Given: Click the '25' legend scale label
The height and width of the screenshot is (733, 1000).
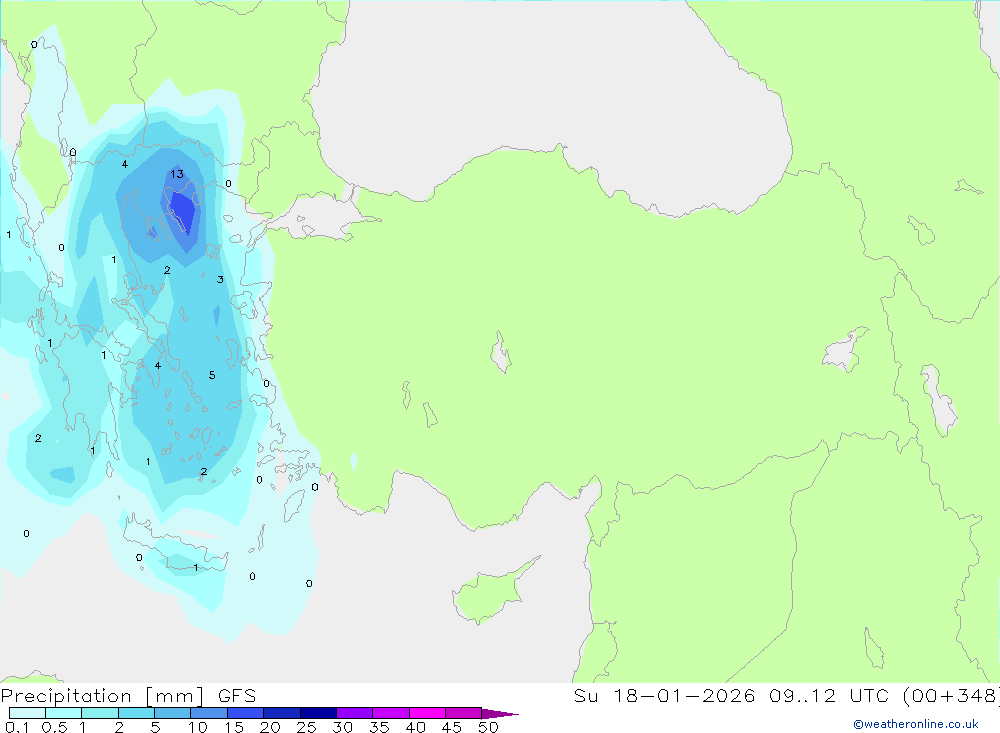Looking at the screenshot, I should pos(307,727).
